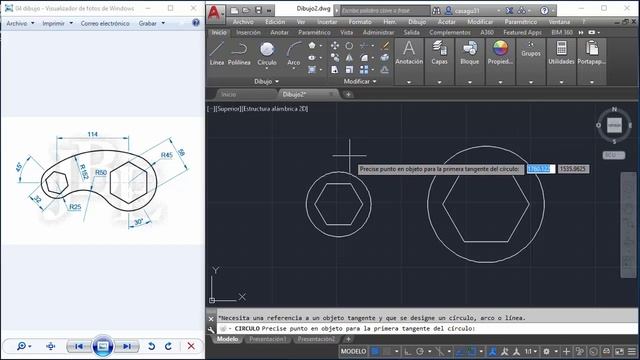Toggle MODELO space button in status bar
This screenshot has height=360, width=640.
click(353, 351)
